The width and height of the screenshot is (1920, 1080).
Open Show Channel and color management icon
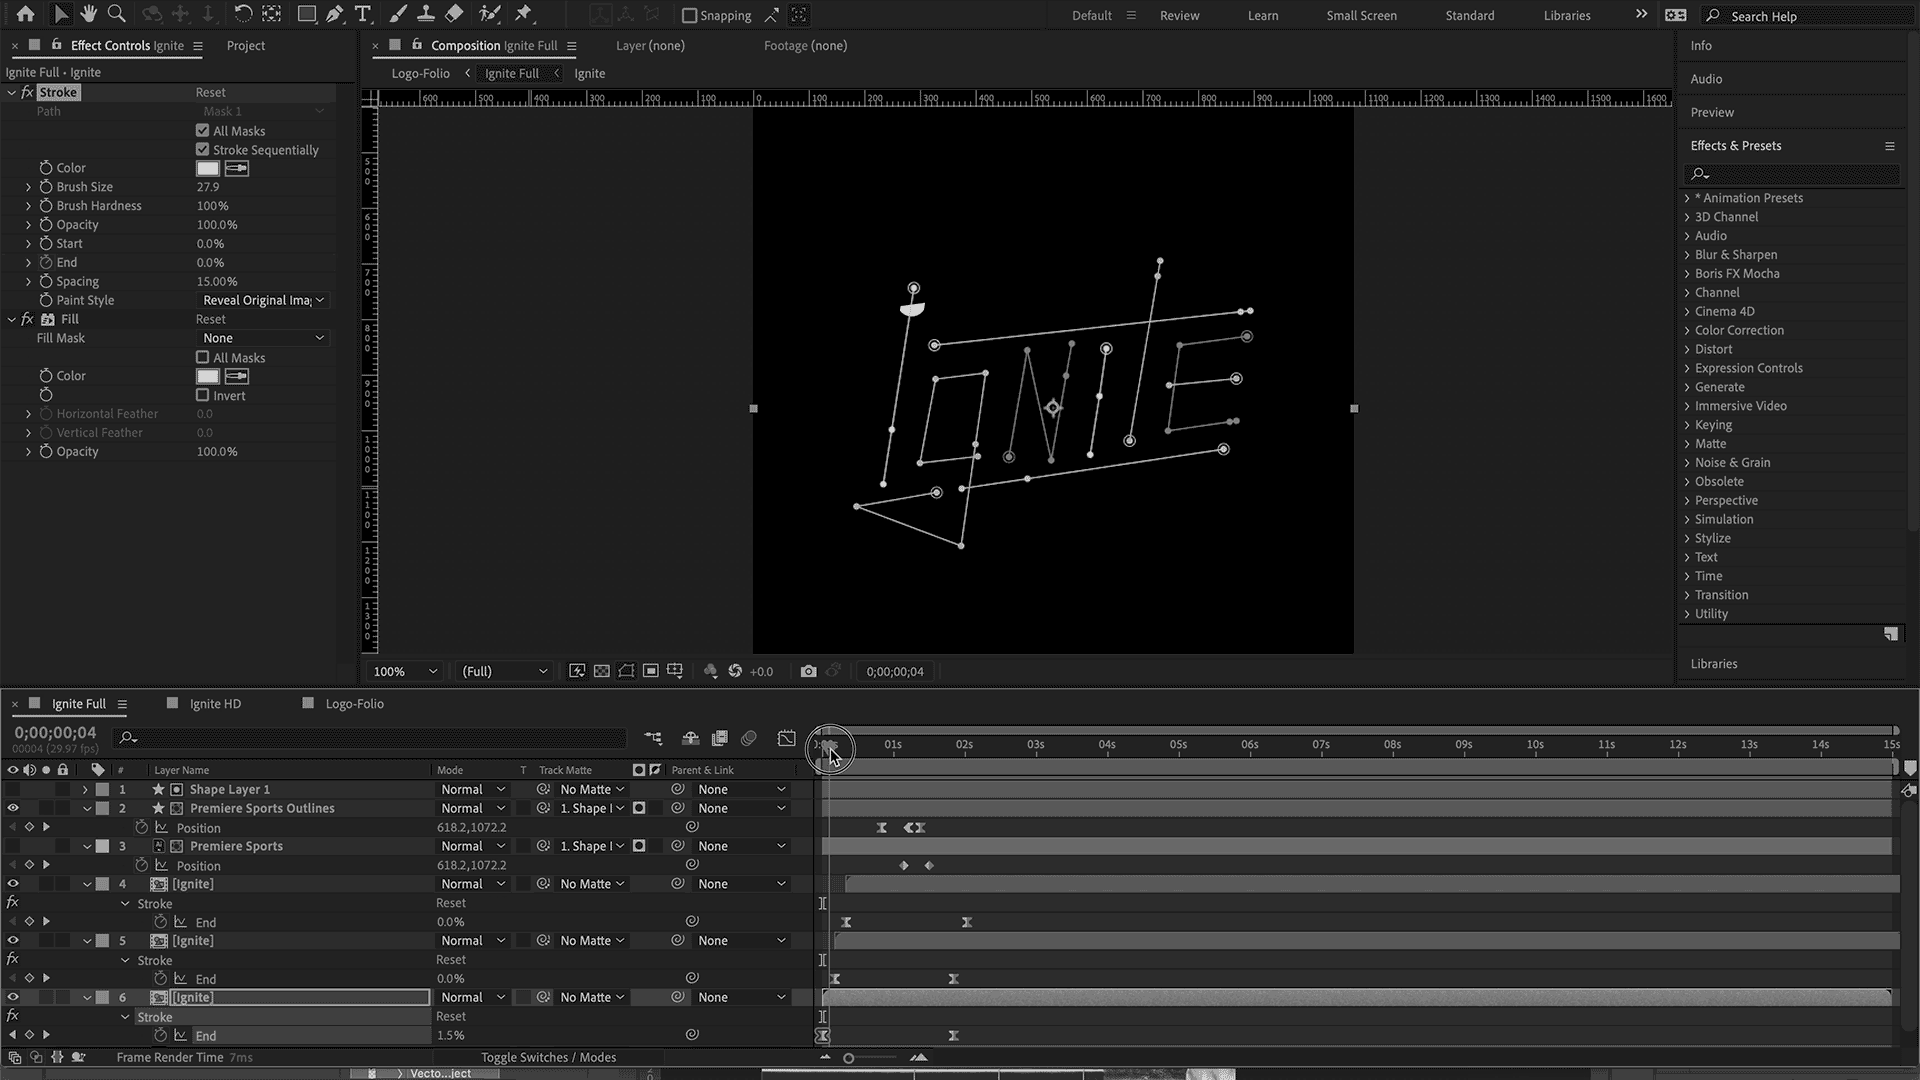click(710, 671)
